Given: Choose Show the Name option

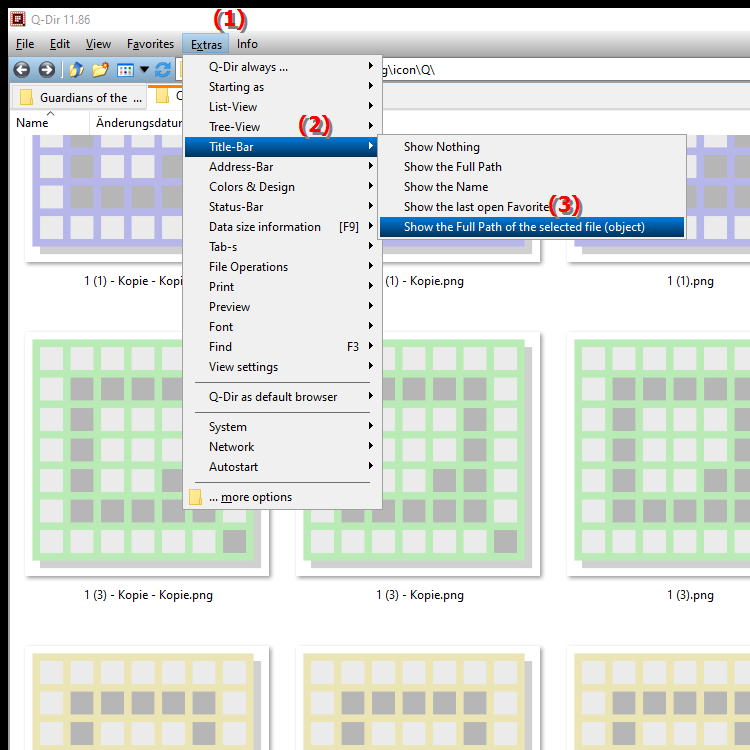Looking at the screenshot, I should 532,187.
